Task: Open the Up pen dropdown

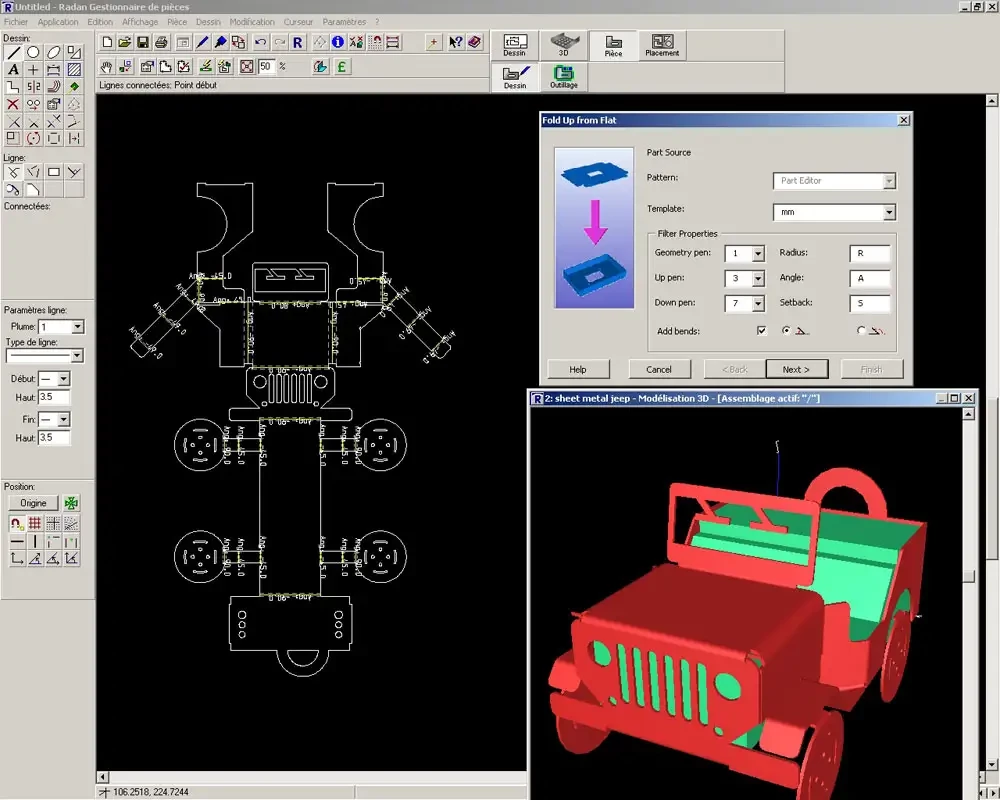Action: (758, 278)
